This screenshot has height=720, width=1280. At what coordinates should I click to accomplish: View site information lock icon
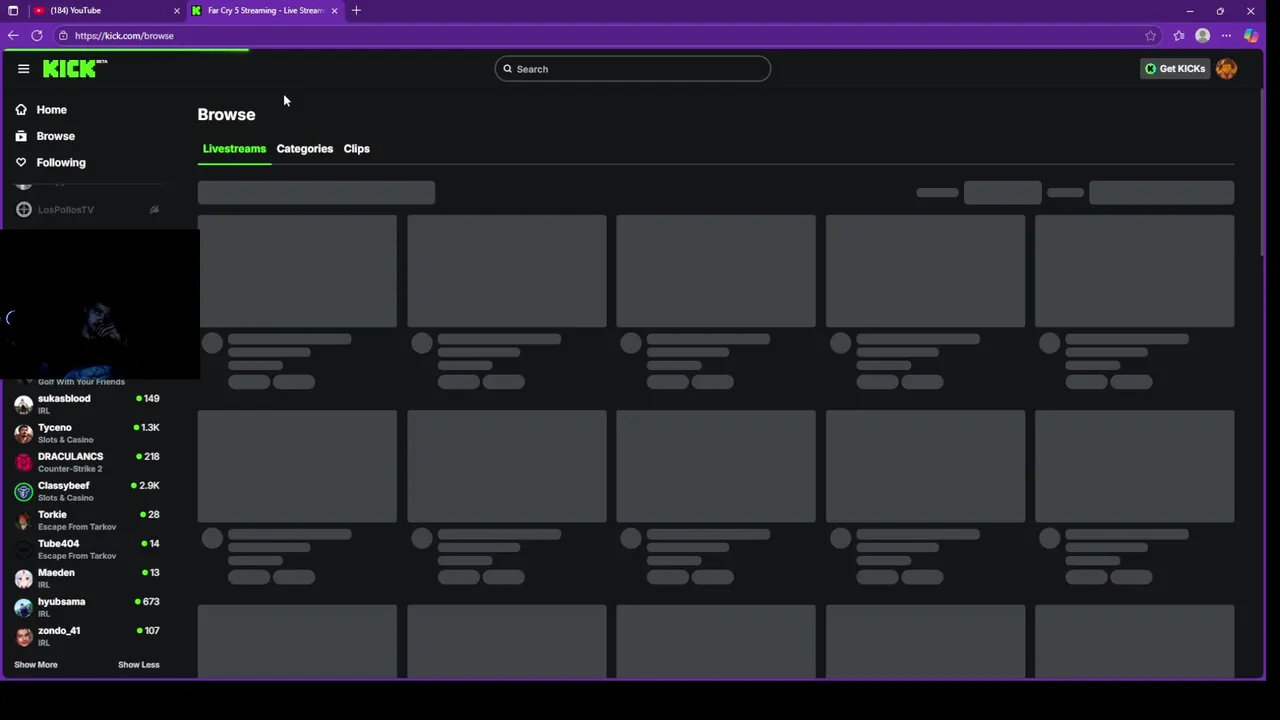click(x=63, y=35)
